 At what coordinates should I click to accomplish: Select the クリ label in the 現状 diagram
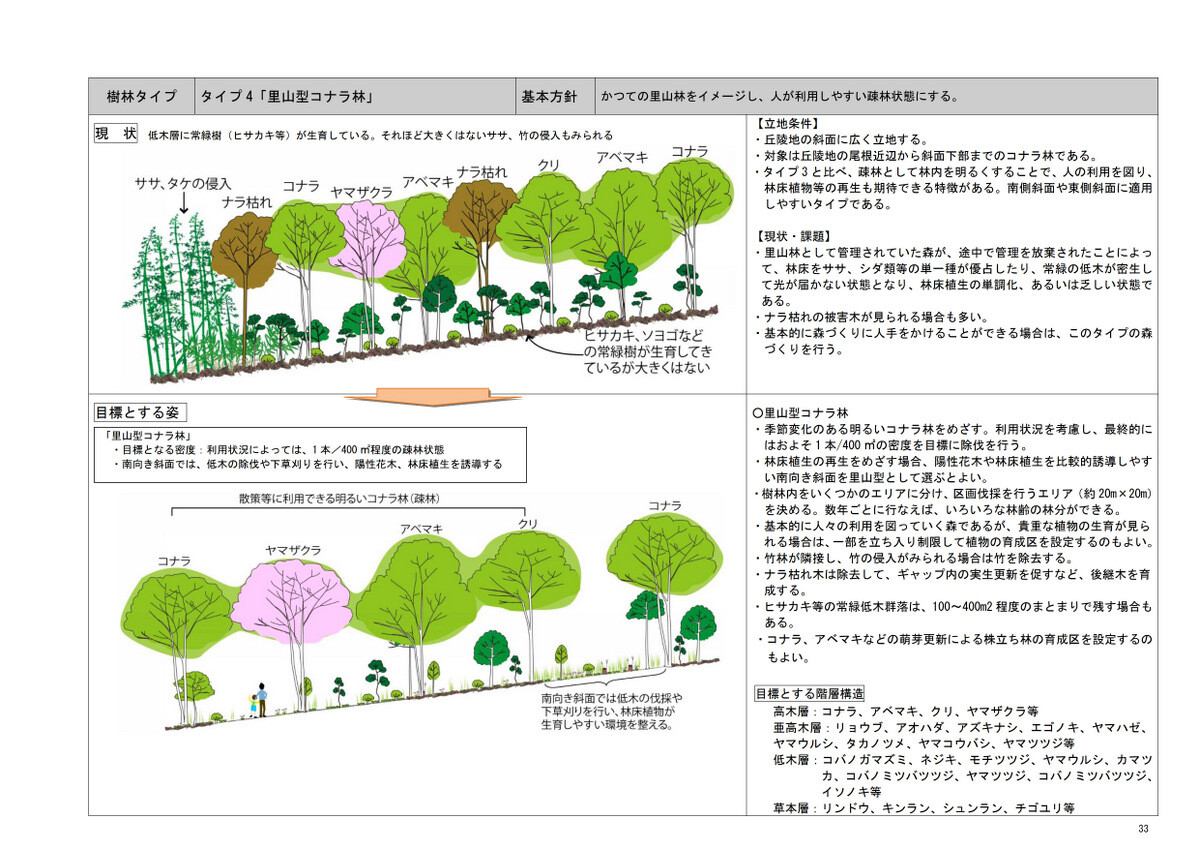[549, 163]
